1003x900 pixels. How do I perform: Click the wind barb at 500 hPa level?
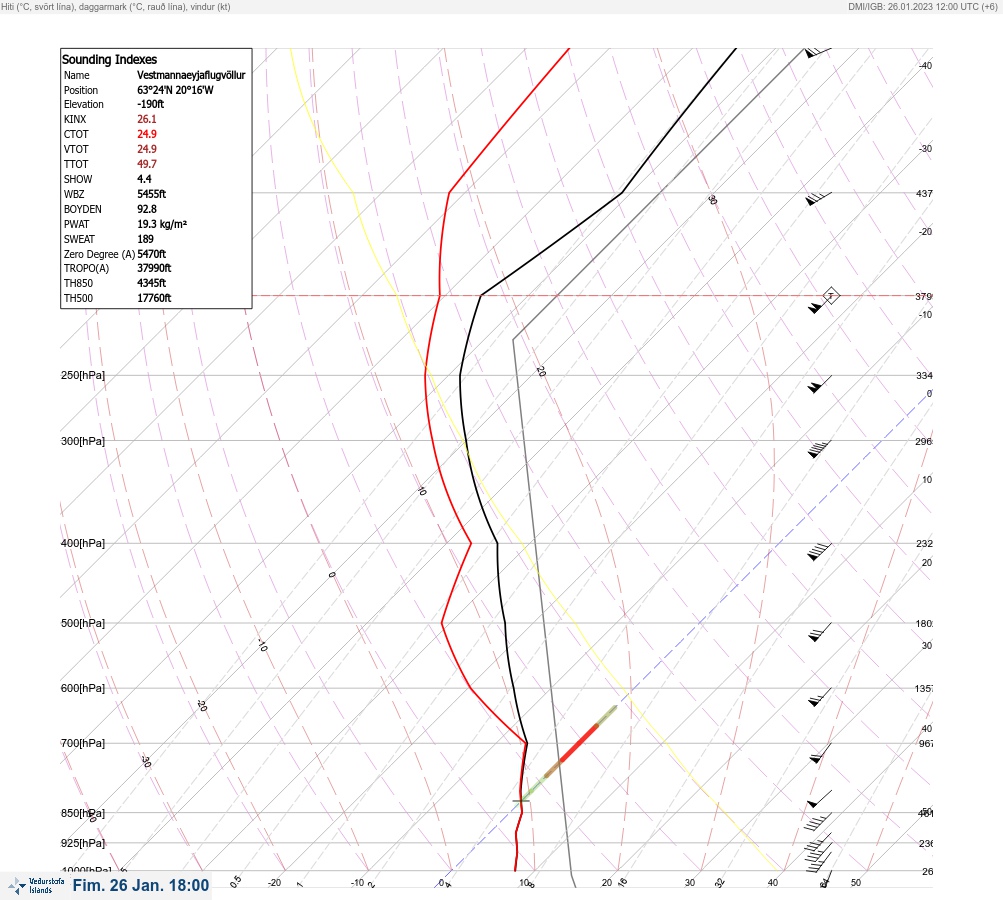pos(819,632)
